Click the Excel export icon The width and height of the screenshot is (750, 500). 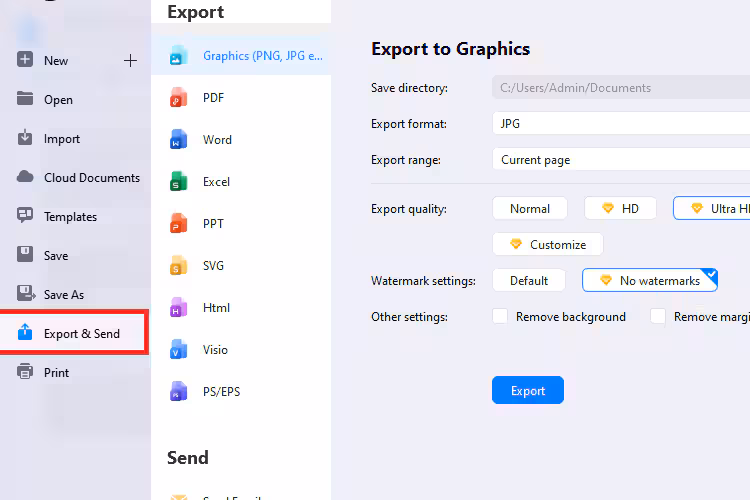point(179,182)
